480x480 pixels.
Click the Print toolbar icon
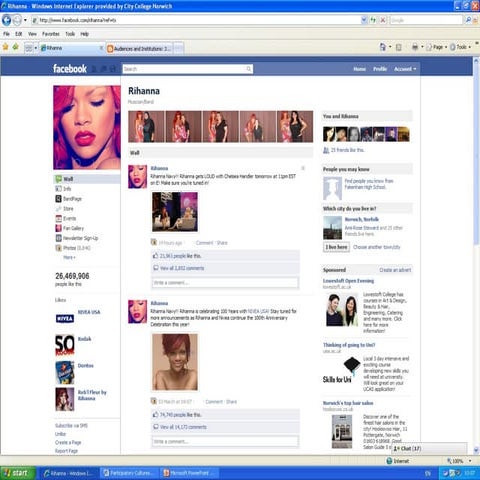pos(415,47)
